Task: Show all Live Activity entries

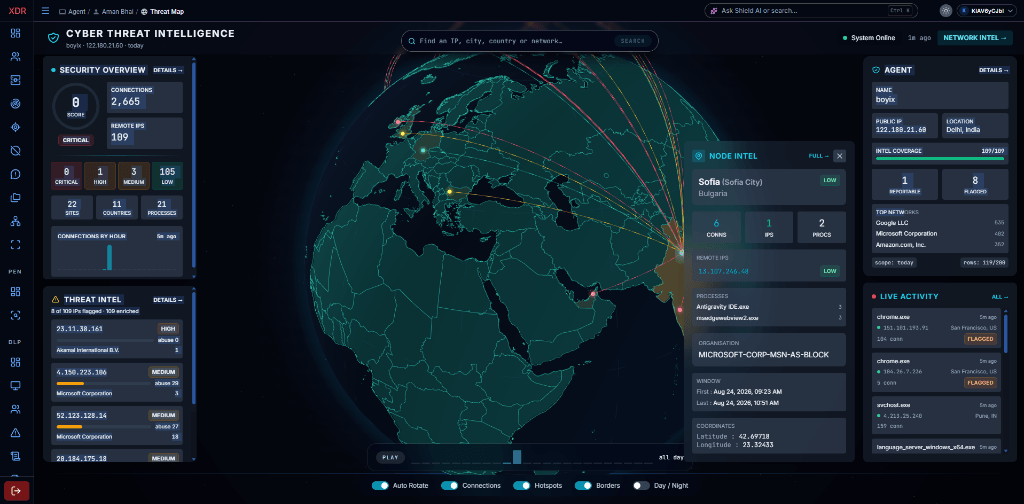Action: point(1000,296)
